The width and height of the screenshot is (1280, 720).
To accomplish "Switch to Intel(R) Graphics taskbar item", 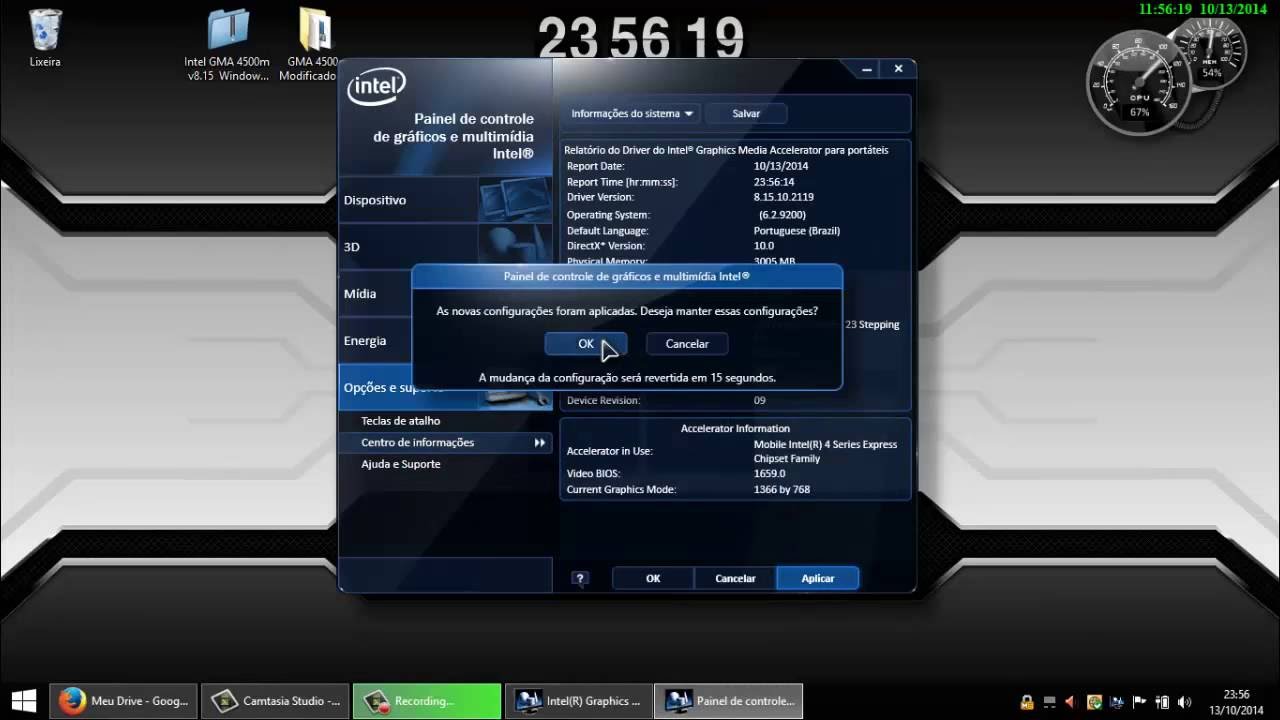I will (579, 701).
